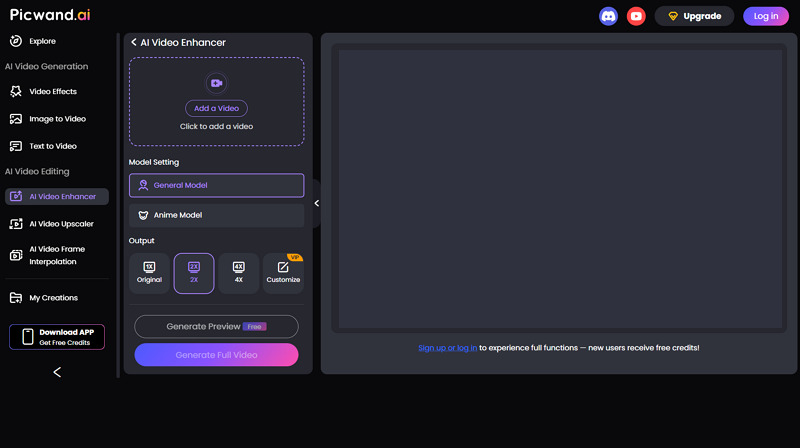Open the YouTube icon in header
Image resolution: width=800 pixels, height=448 pixels.
[x=636, y=16]
